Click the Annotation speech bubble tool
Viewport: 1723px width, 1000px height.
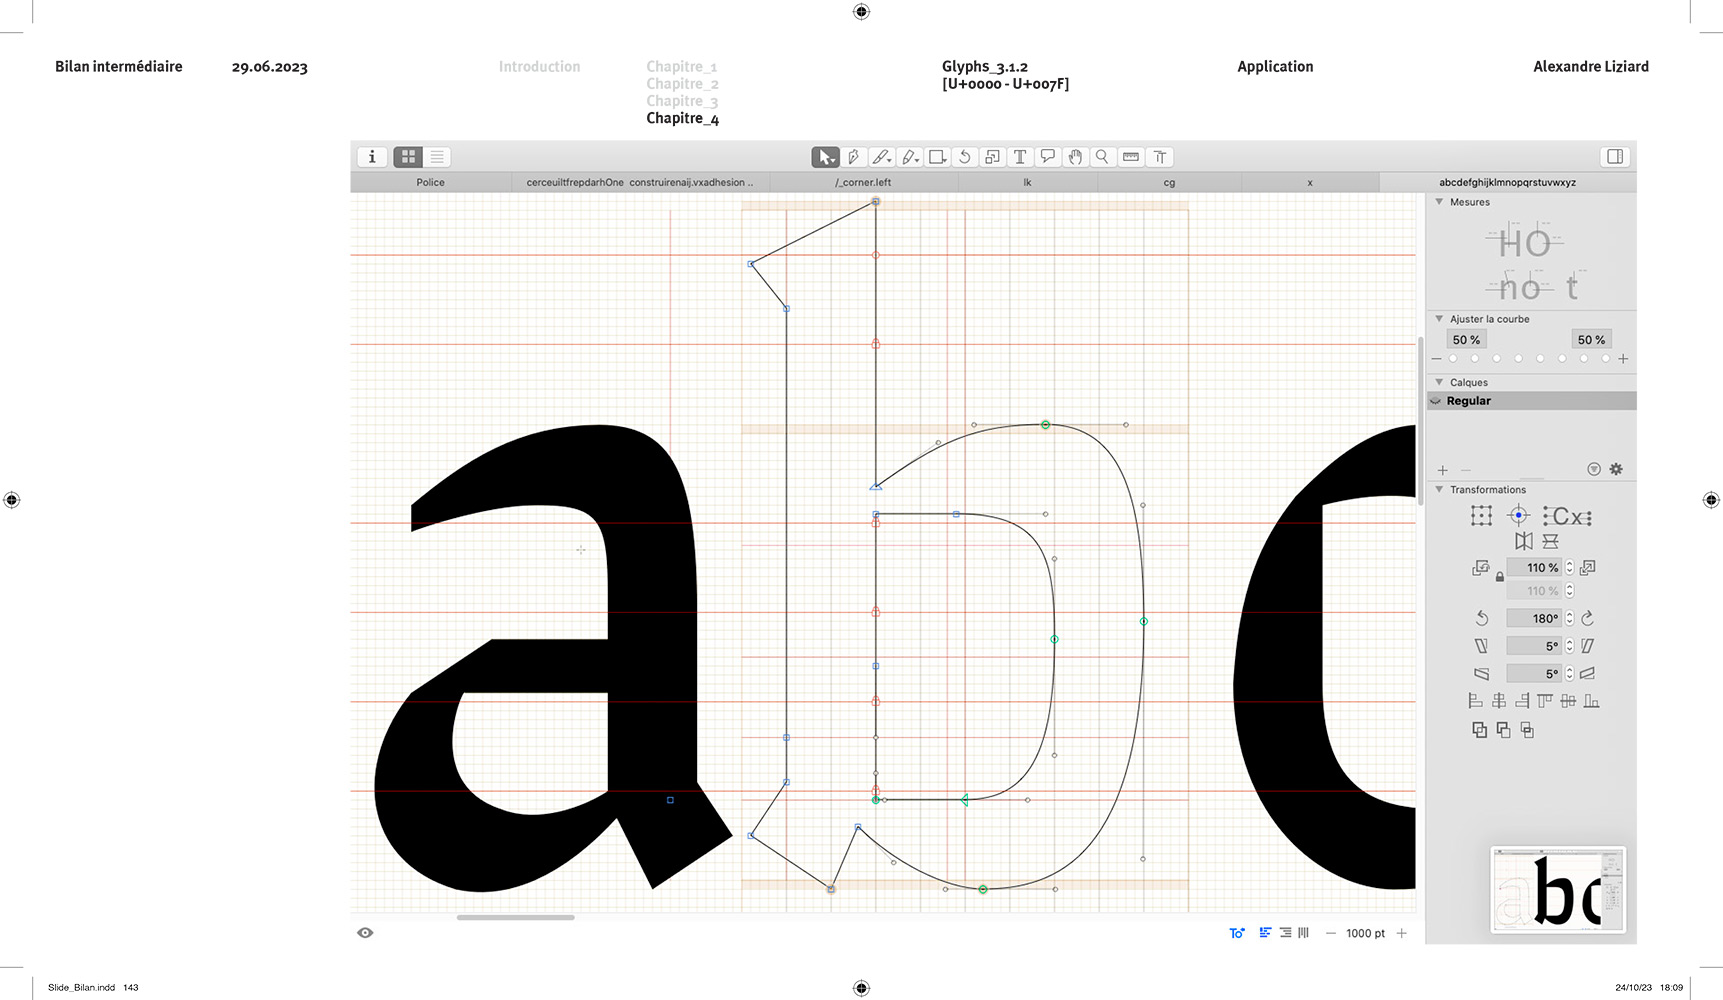tap(1047, 157)
